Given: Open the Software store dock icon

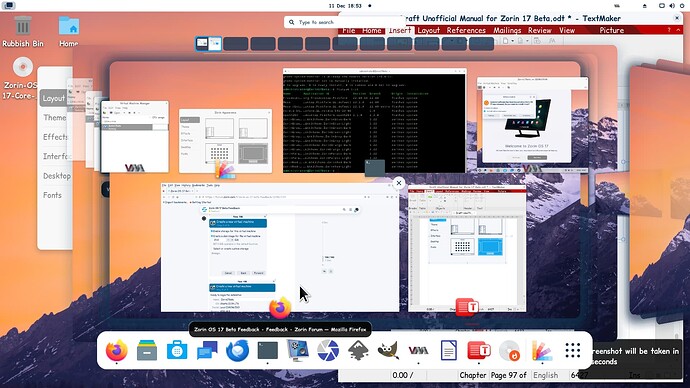Looking at the screenshot, I should pos(177,351).
